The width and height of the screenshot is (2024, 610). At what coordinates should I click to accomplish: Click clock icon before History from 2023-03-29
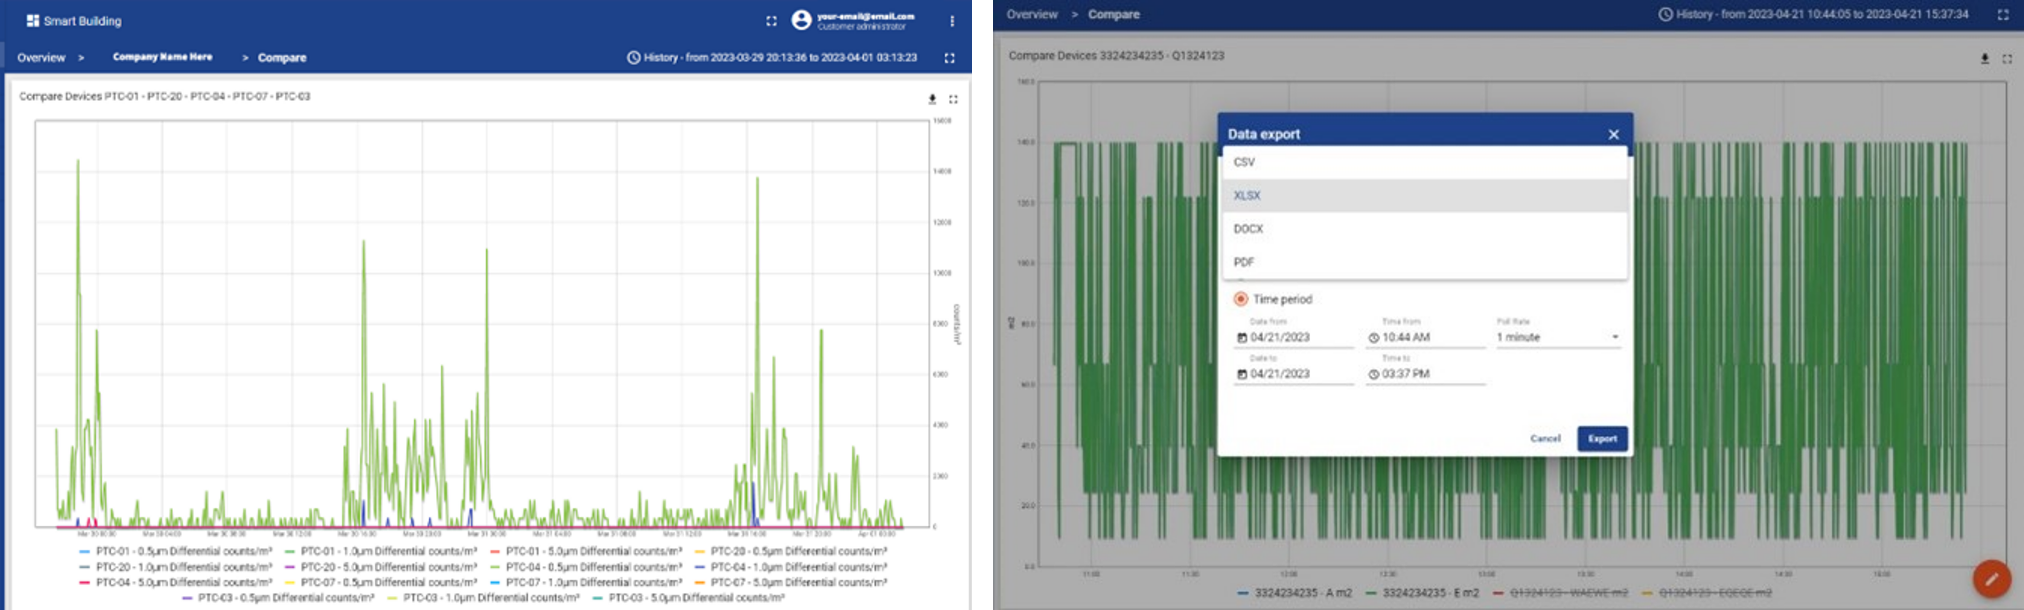pos(633,58)
